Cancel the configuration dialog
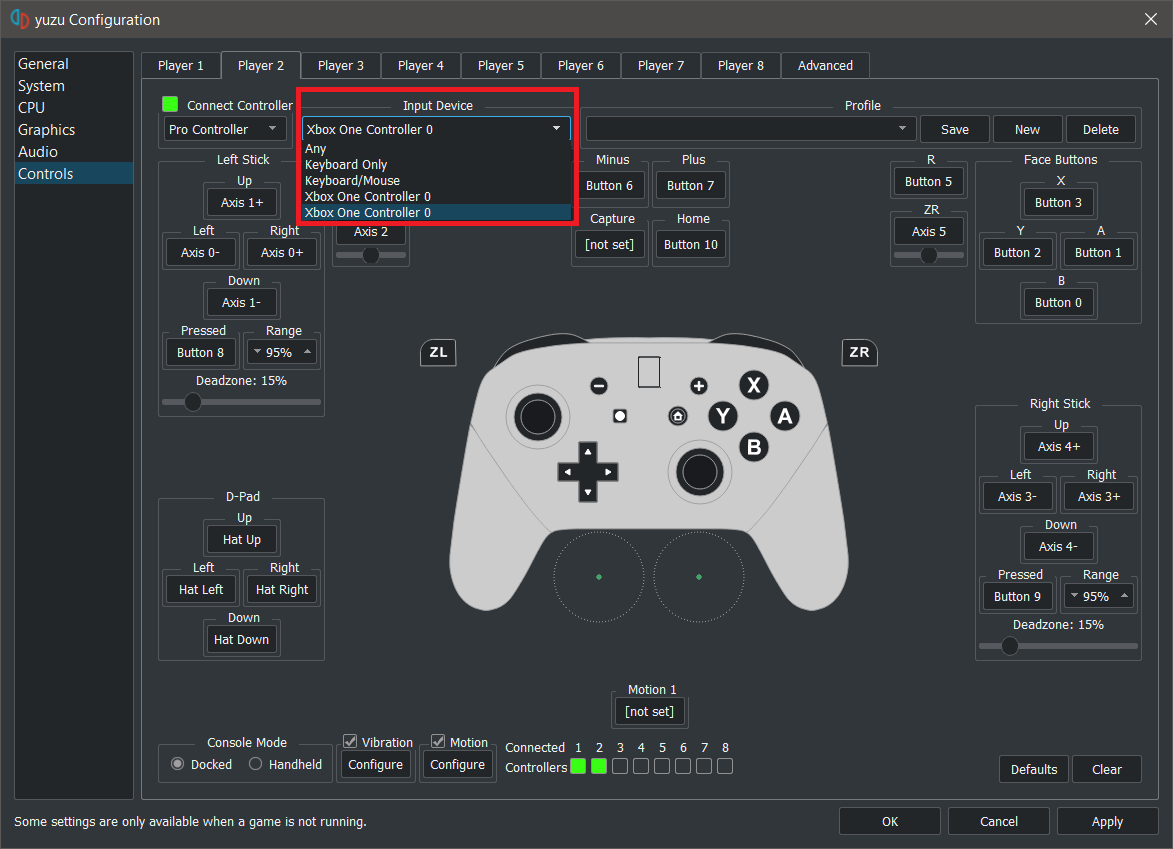The image size is (1173, 849). 999,821
